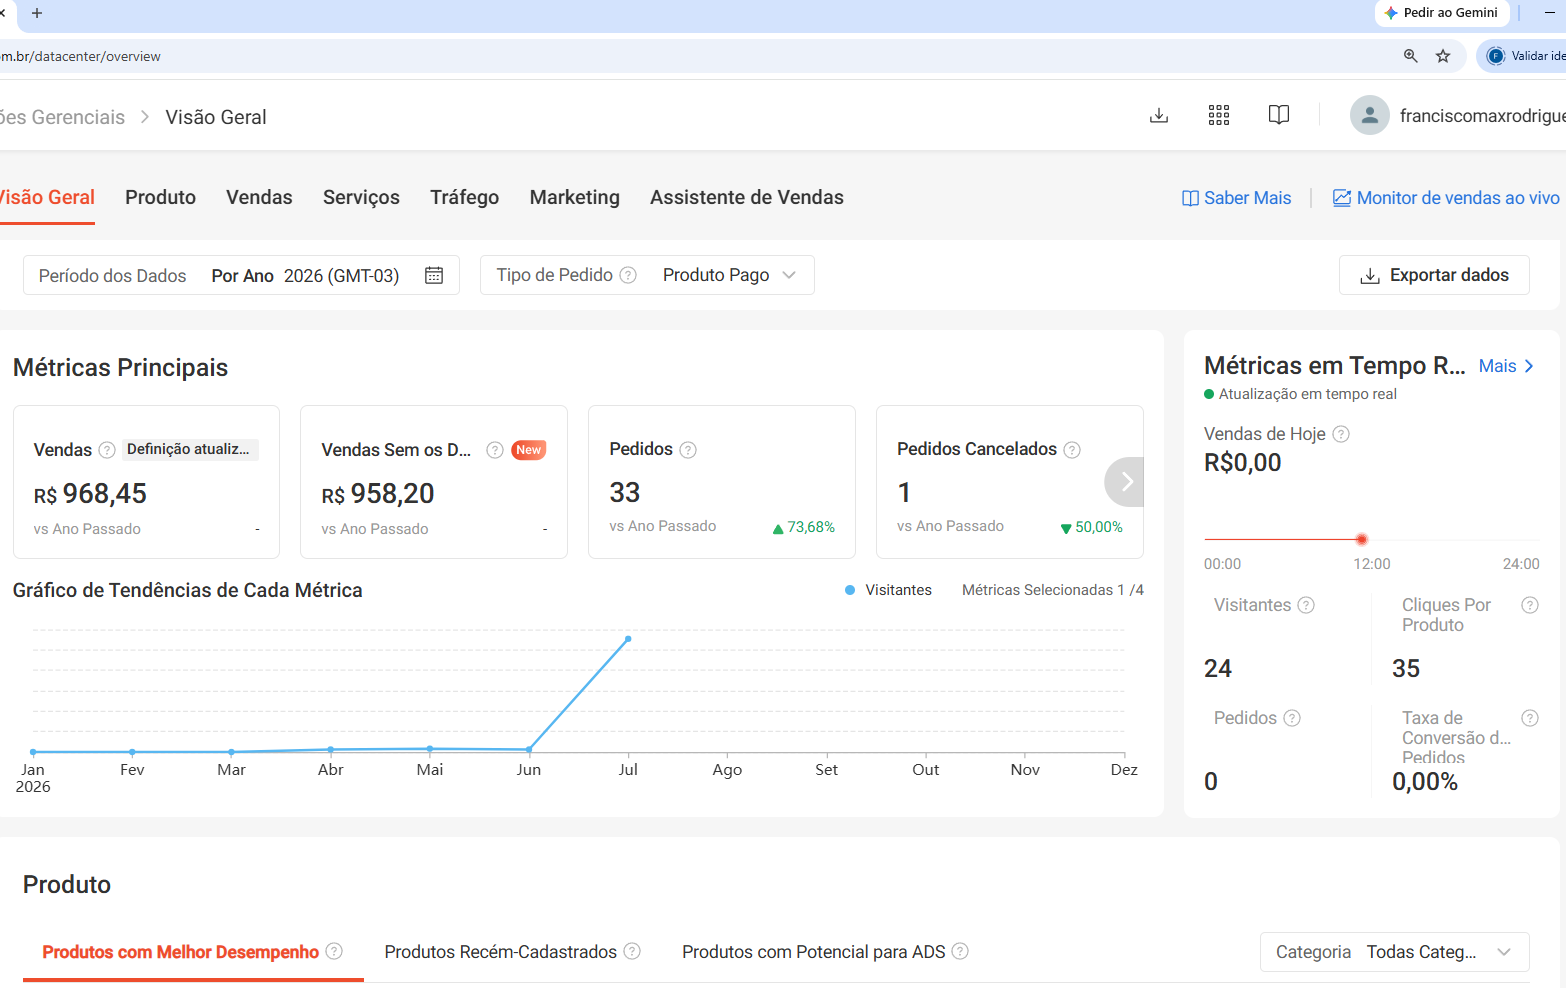Click the browser zoom magnifier icon

coord(1411,56)
